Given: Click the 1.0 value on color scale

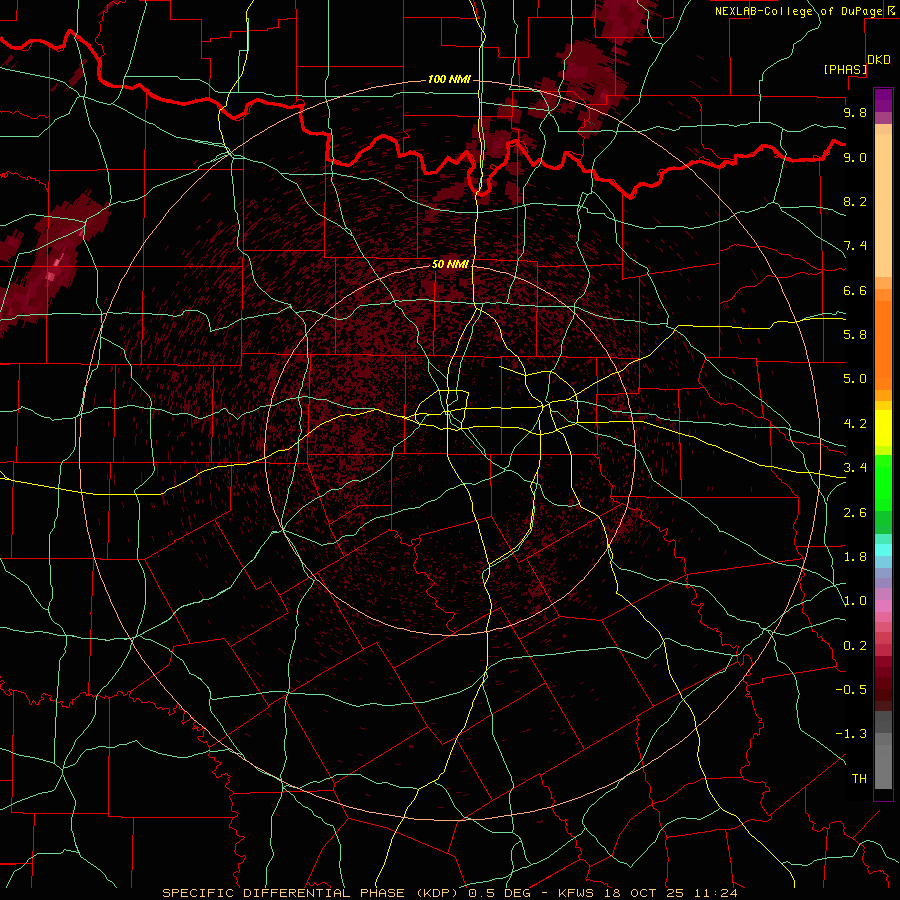Looking at the screenshot, I should [x=855, y=601].
